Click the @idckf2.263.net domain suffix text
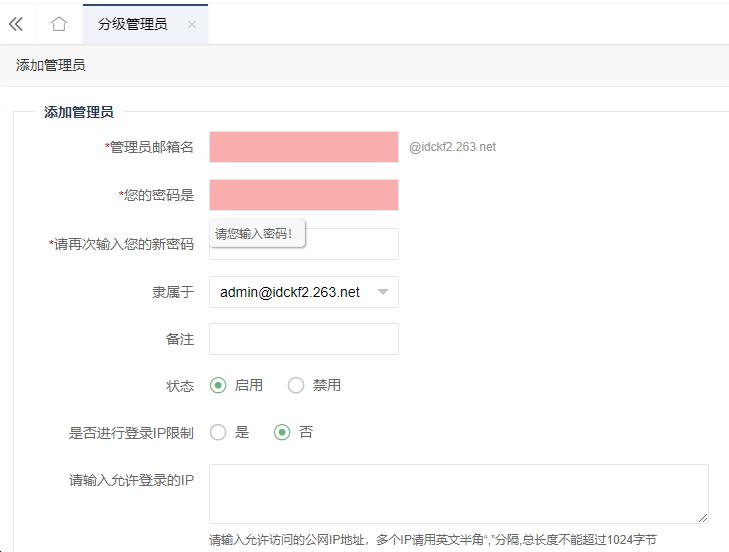The height and width of the screenshot is (552, 729). (x=452, y=147)
